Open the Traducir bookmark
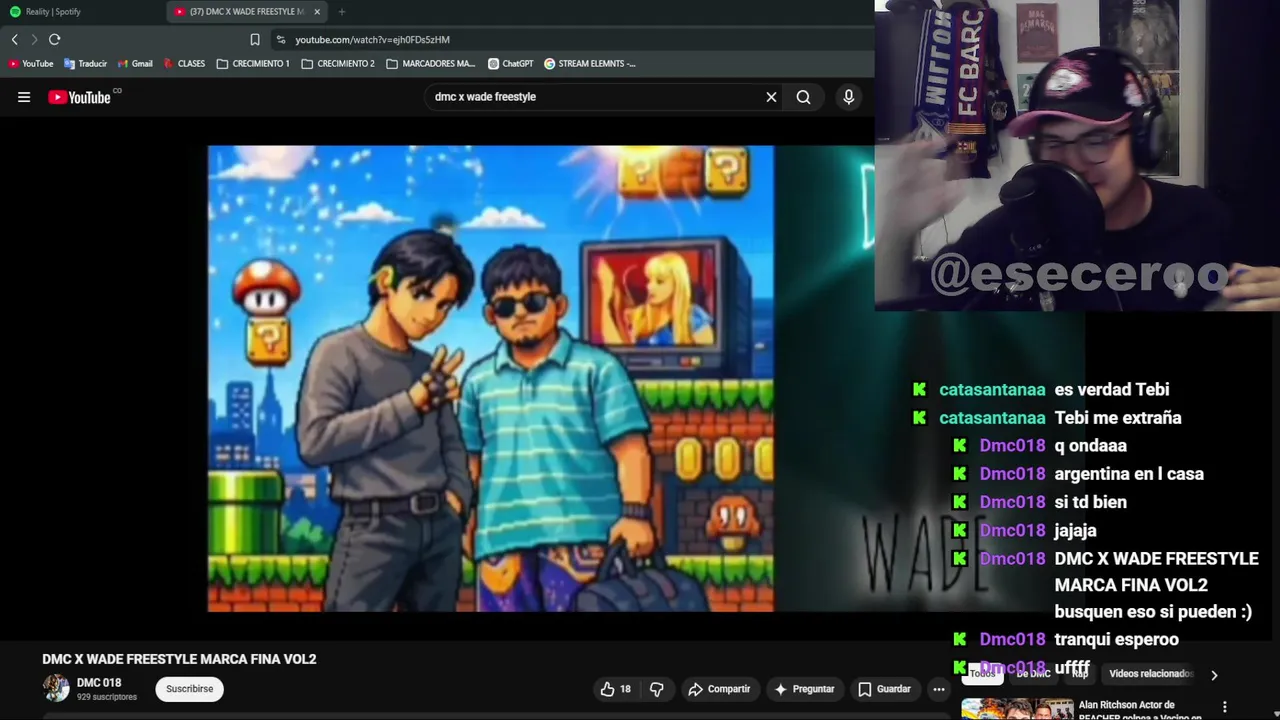1280x720 pixels. pyautogui.click(x=85, y=63)
